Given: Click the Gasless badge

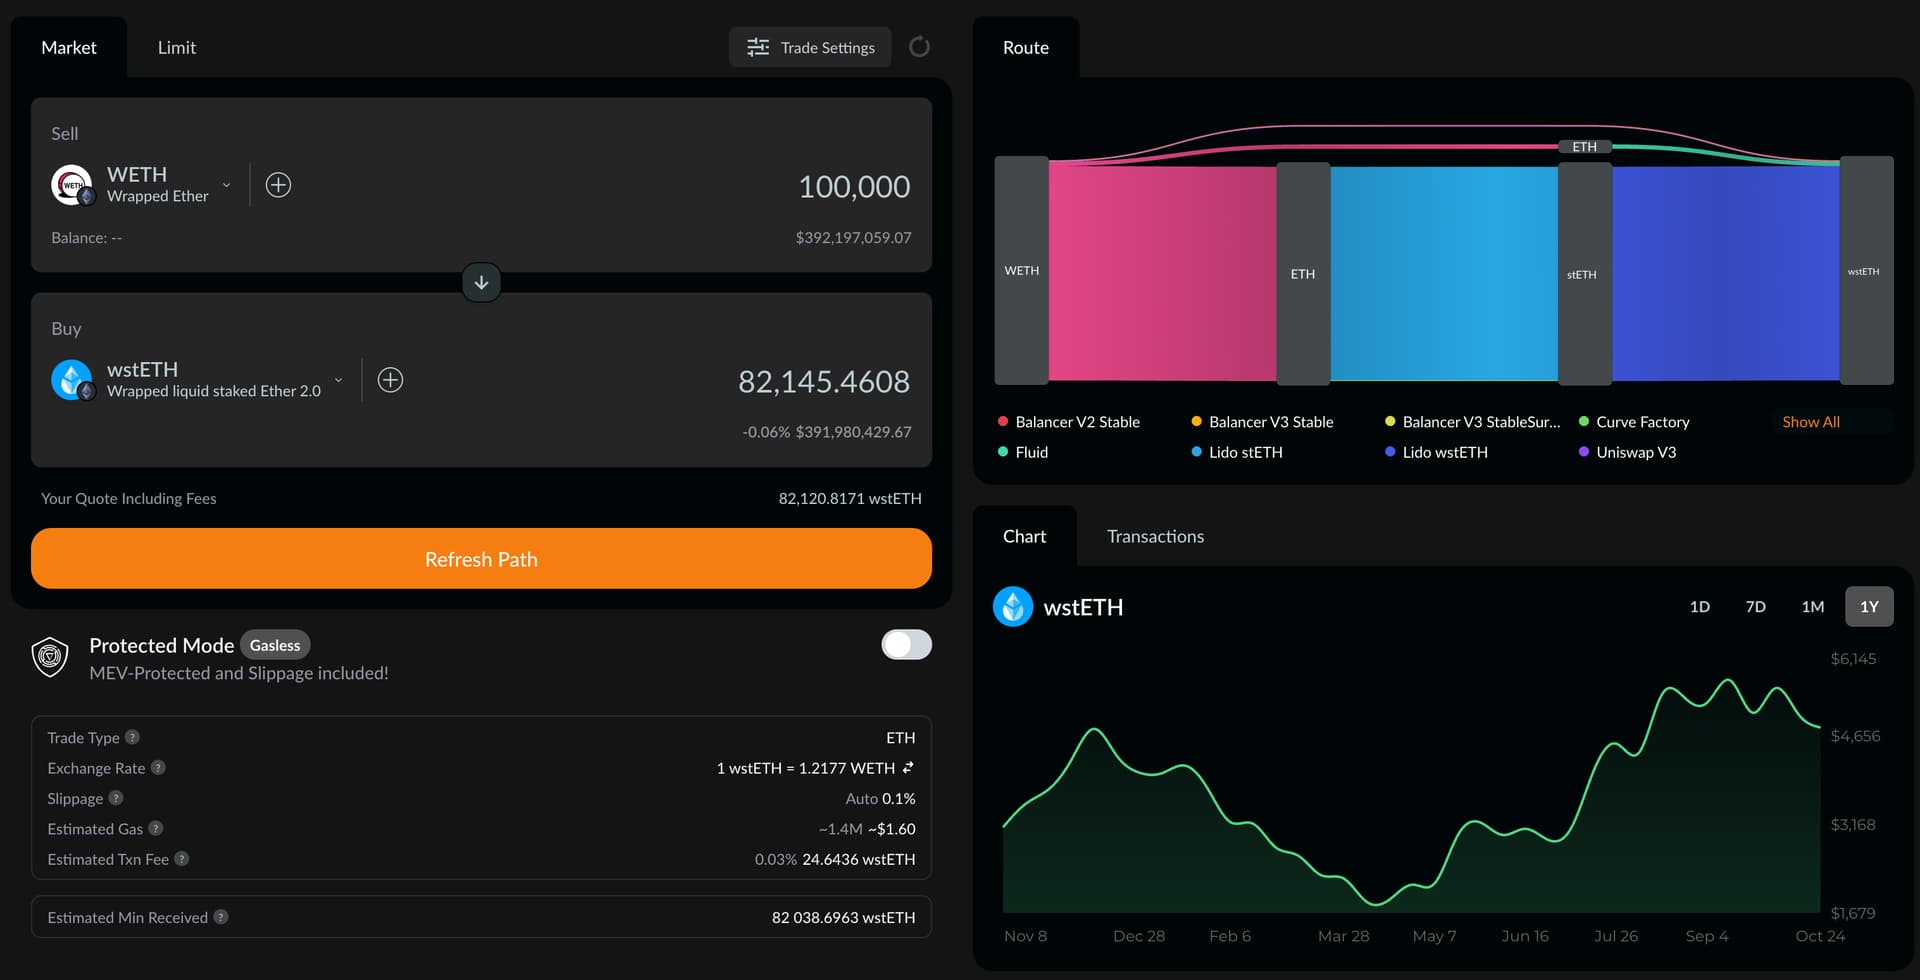Looking at the screenshot, I should [x=275, y=645].
